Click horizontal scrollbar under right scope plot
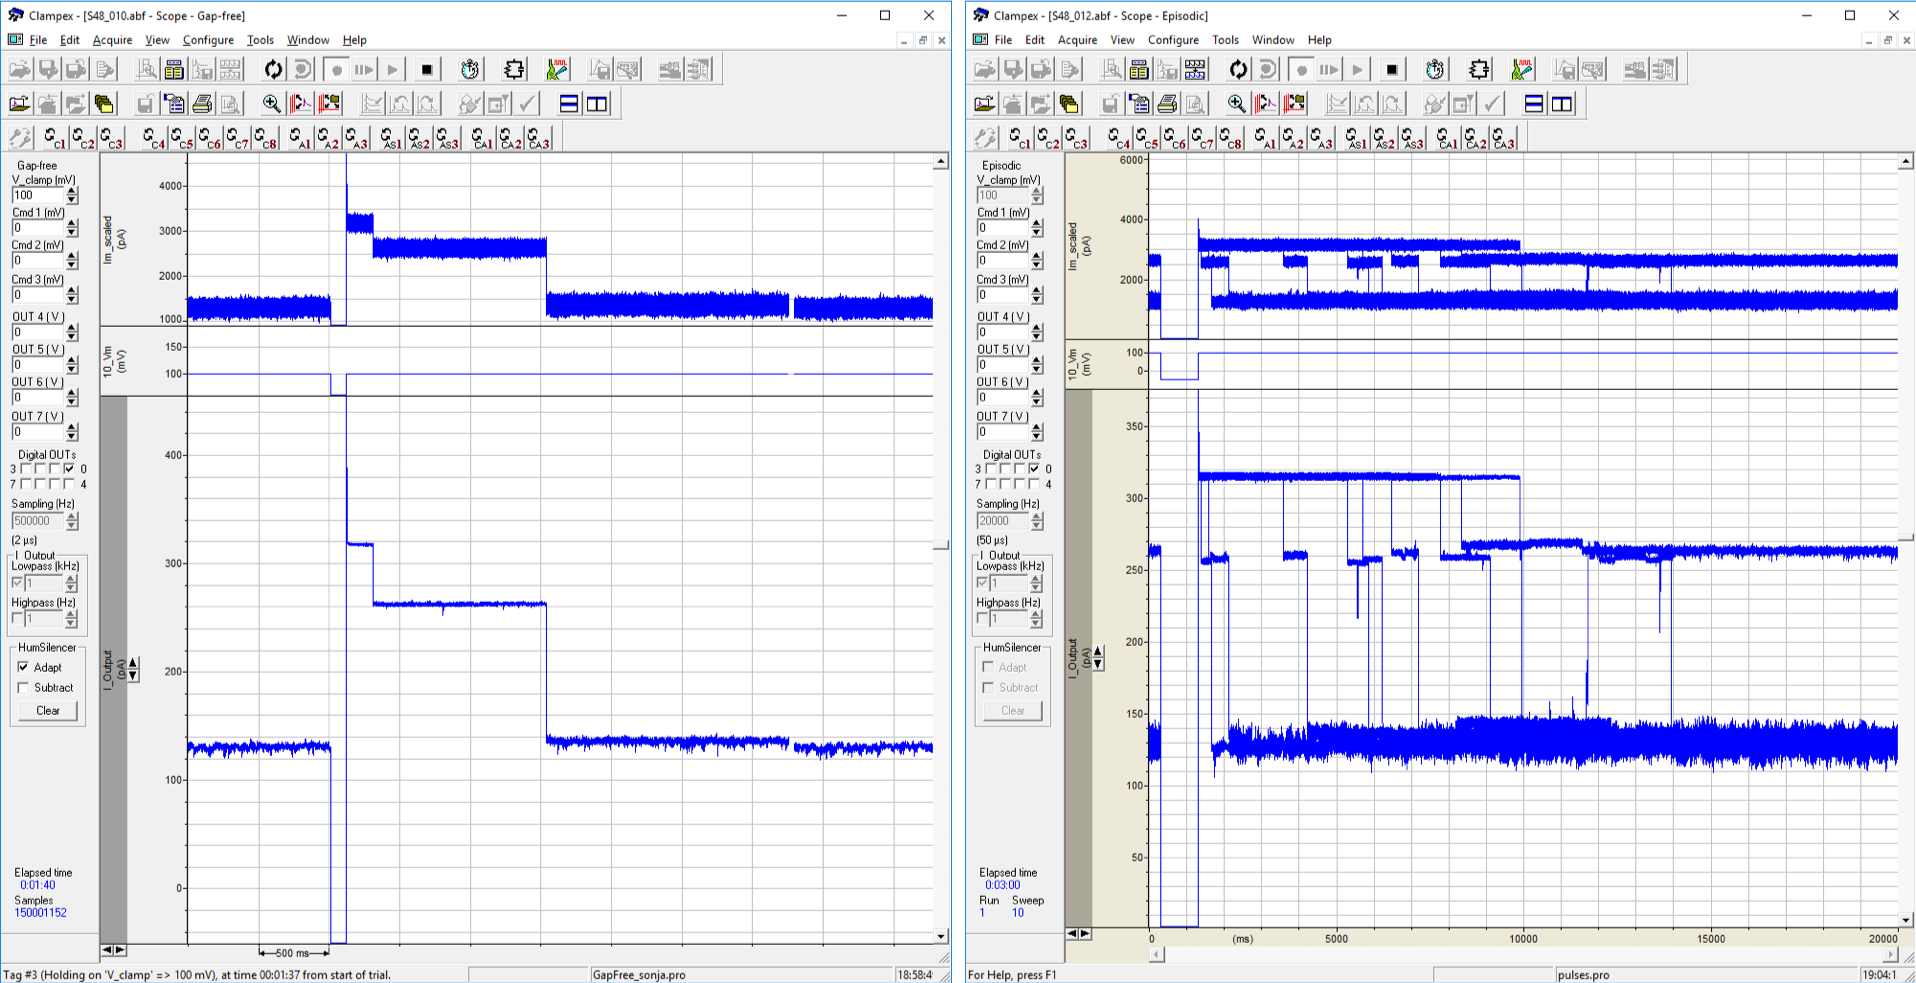The image size is (1916, 983). pos(1522,955)
